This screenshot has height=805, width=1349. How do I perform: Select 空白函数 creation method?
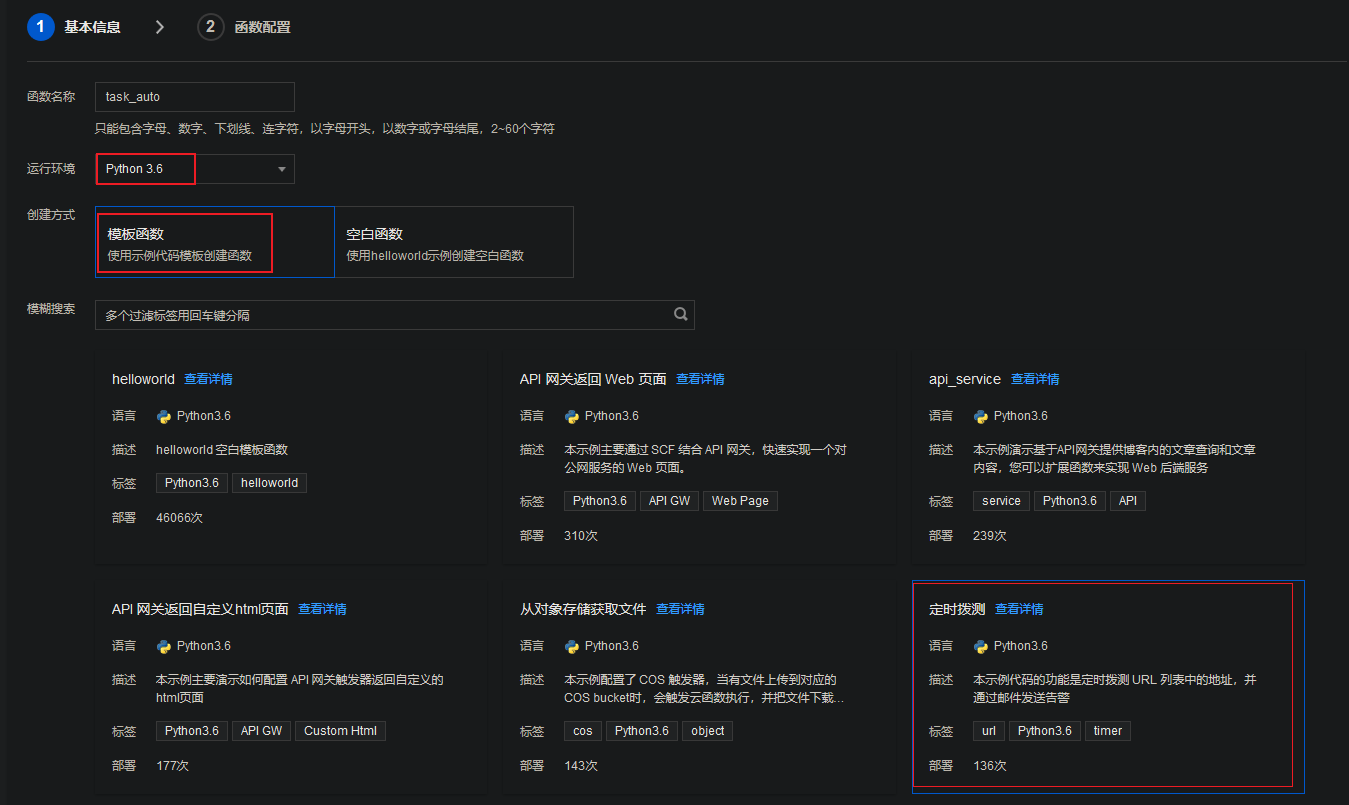click(x=454, y=242)
